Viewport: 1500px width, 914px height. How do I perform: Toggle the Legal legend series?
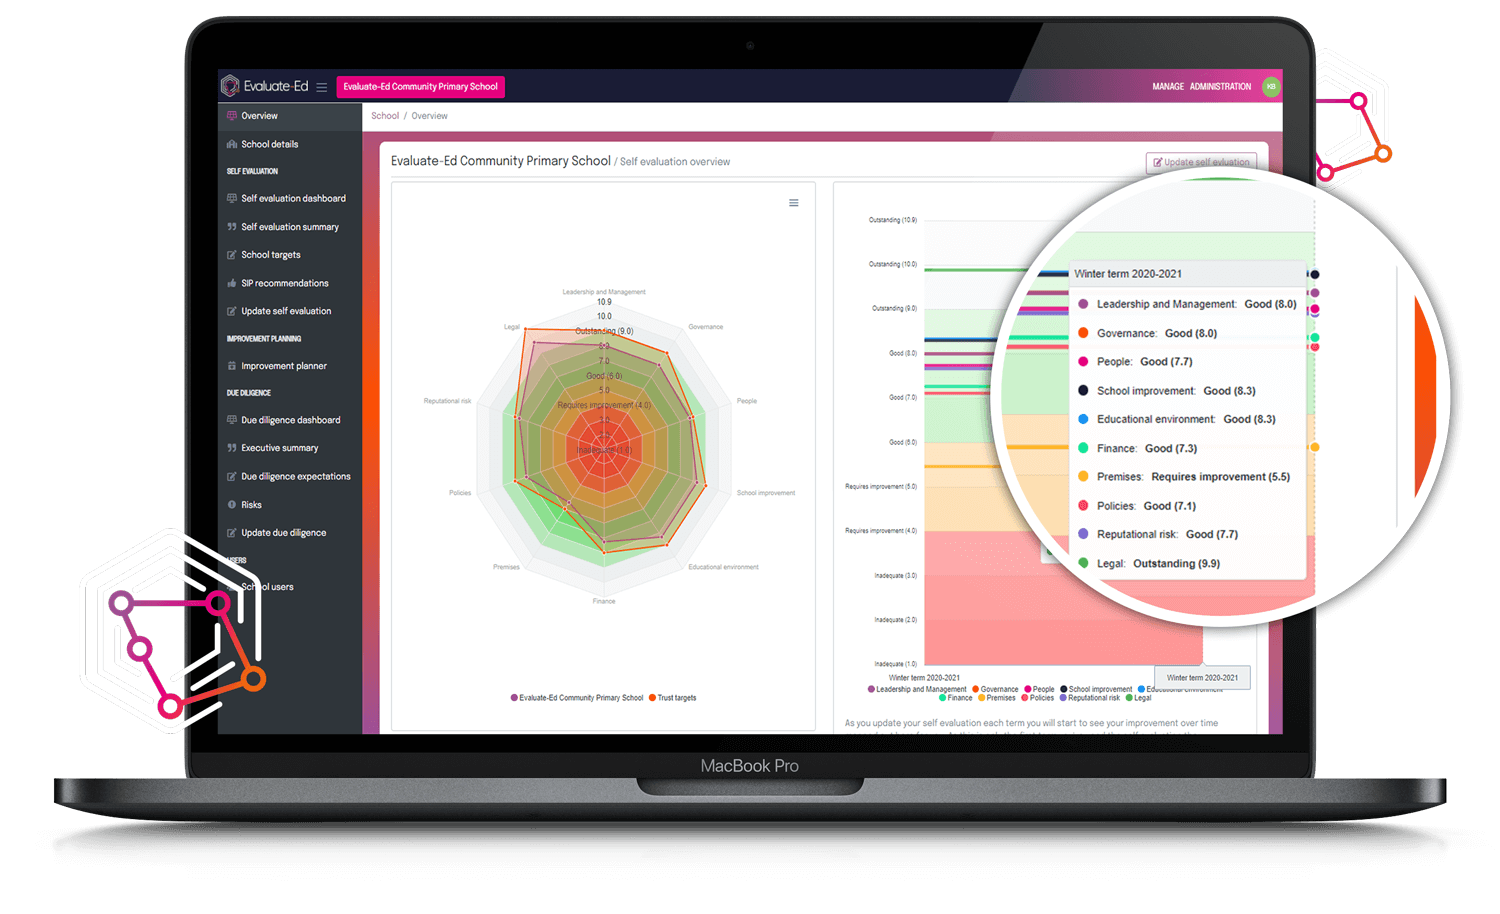1139,698
